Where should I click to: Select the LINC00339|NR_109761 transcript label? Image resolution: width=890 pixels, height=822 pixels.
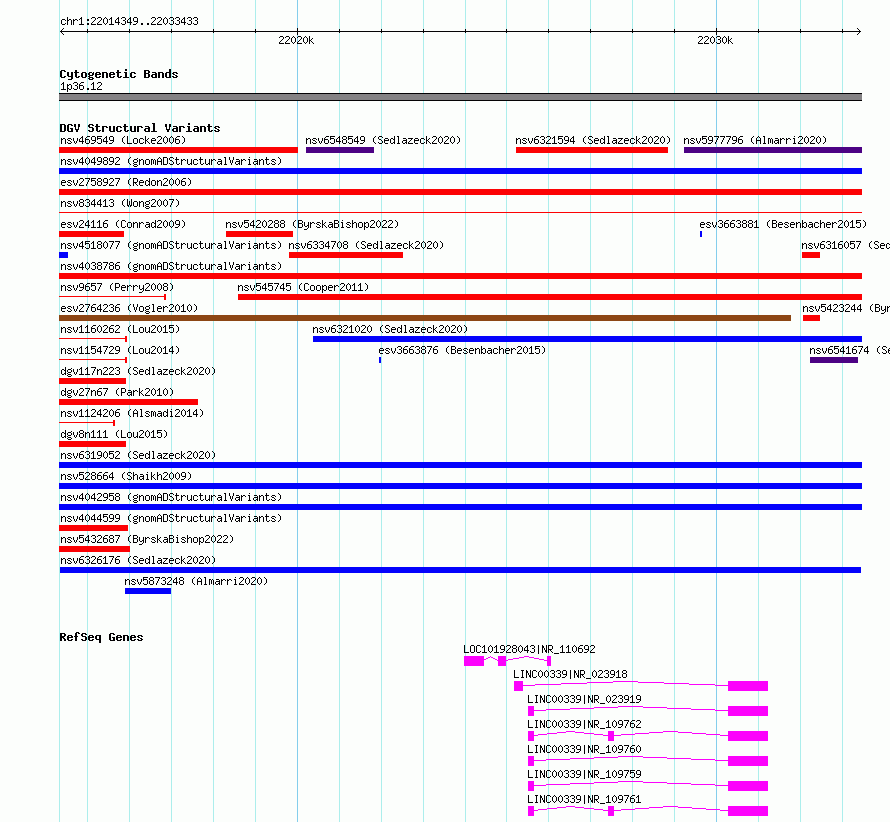(585, 799)
